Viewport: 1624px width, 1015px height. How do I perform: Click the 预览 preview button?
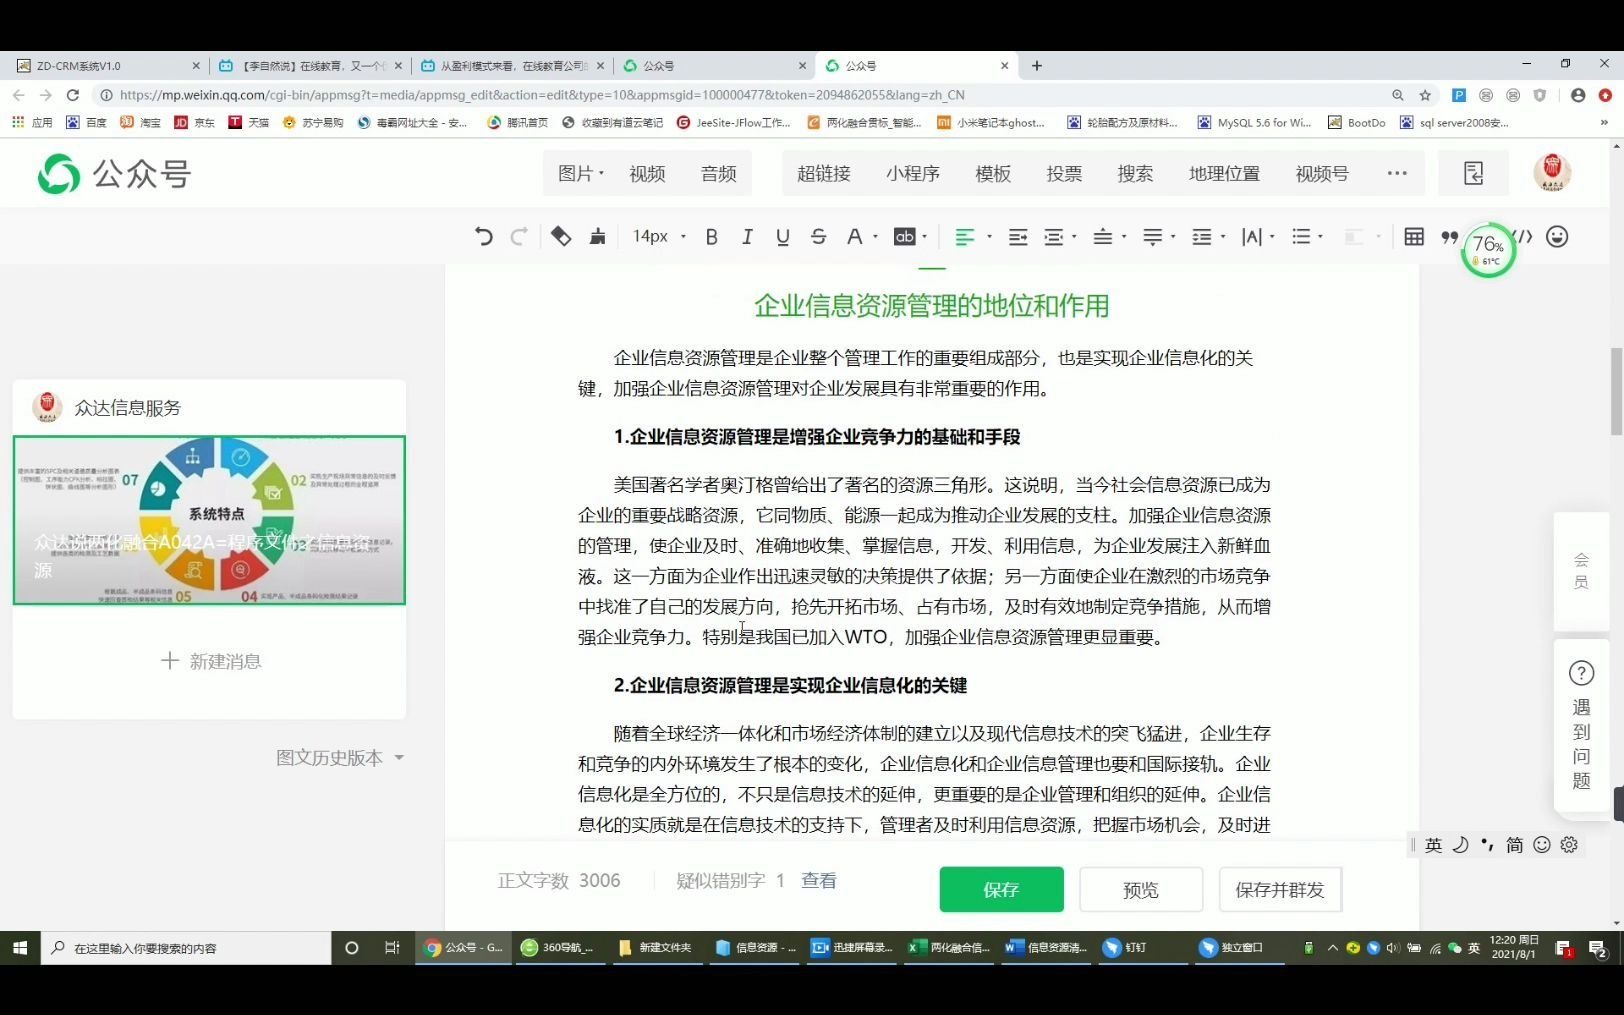(x=1141, y=889)
